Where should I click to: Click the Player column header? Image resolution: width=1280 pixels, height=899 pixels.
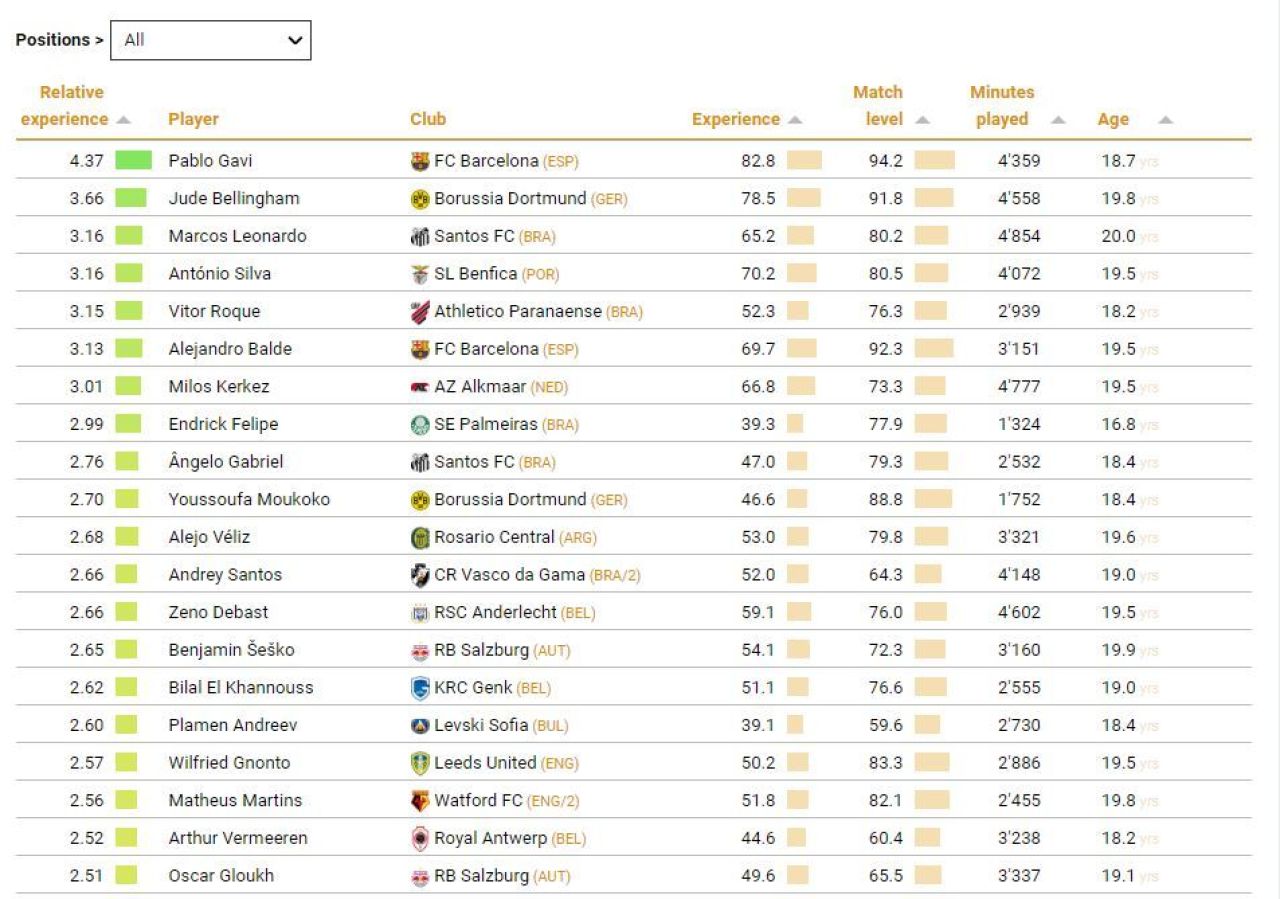pos(193,119)
